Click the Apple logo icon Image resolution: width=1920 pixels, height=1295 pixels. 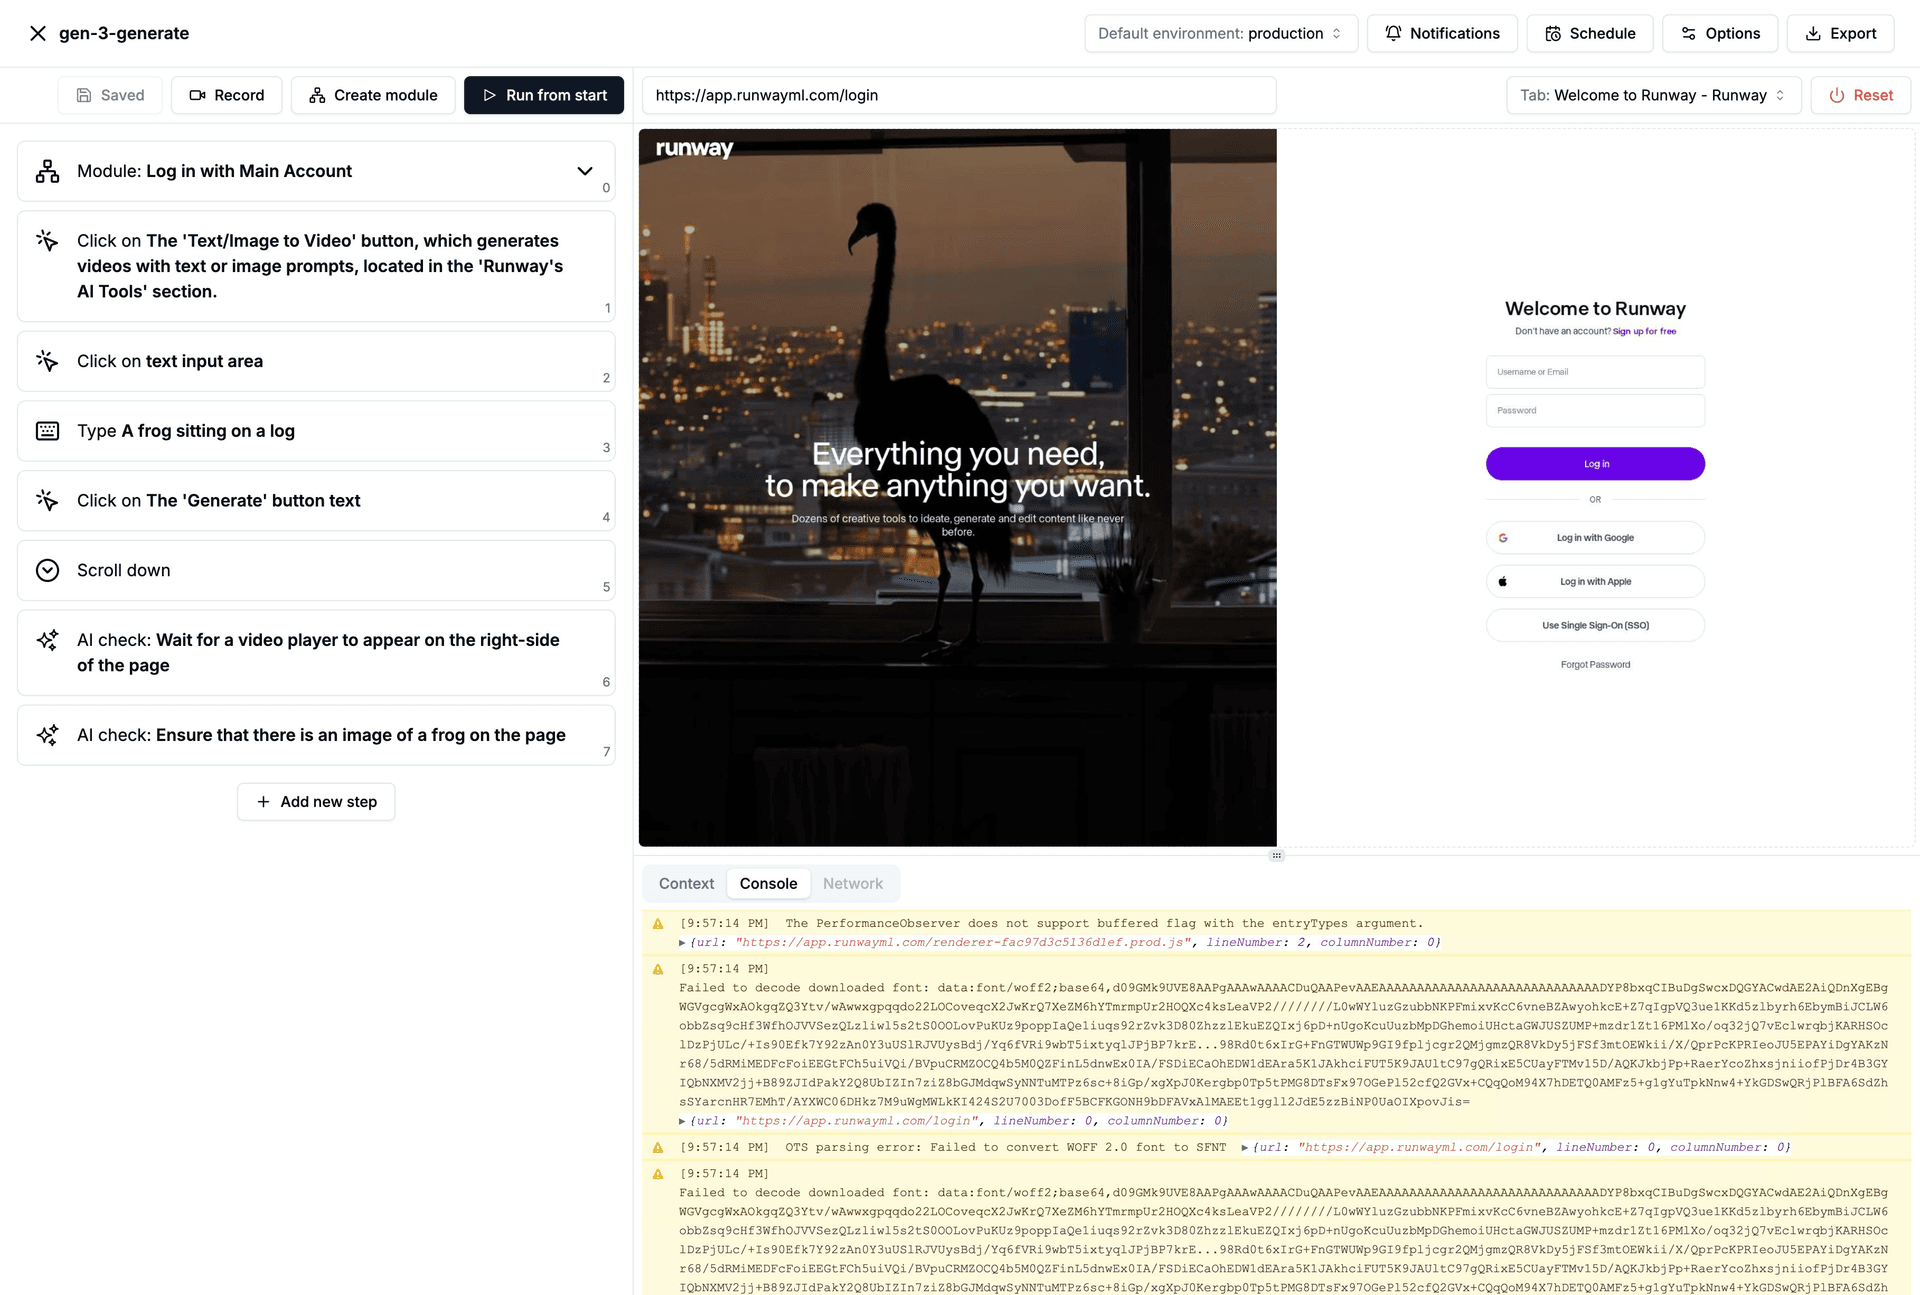[1503, 582]
